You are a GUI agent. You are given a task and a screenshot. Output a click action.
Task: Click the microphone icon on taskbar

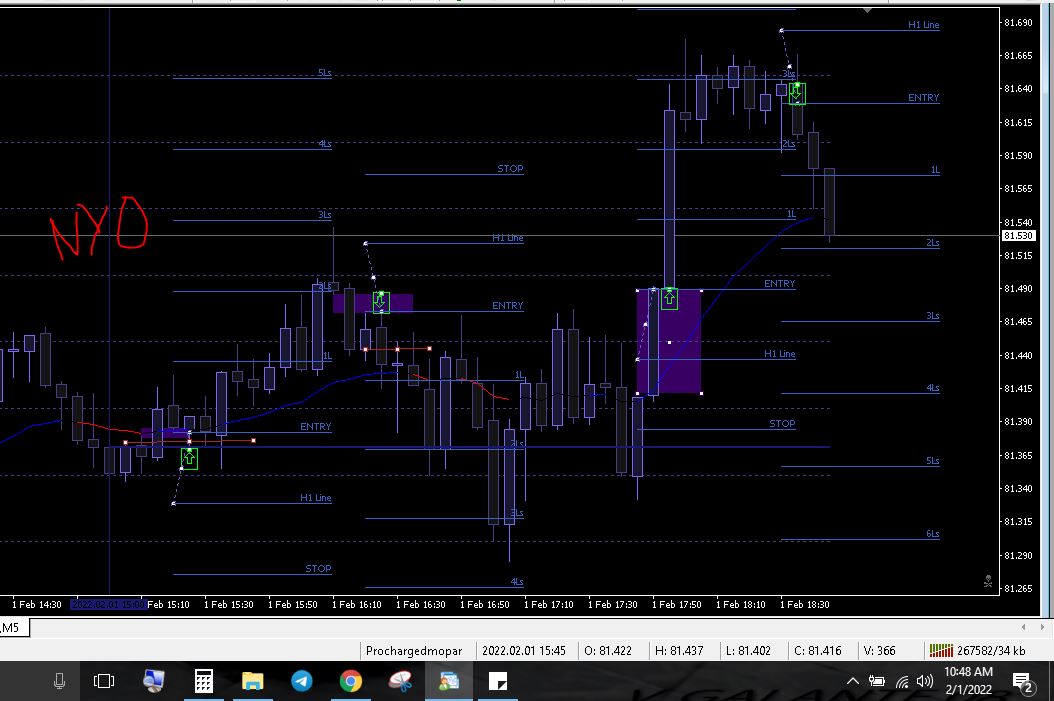(x=59, y=682)
